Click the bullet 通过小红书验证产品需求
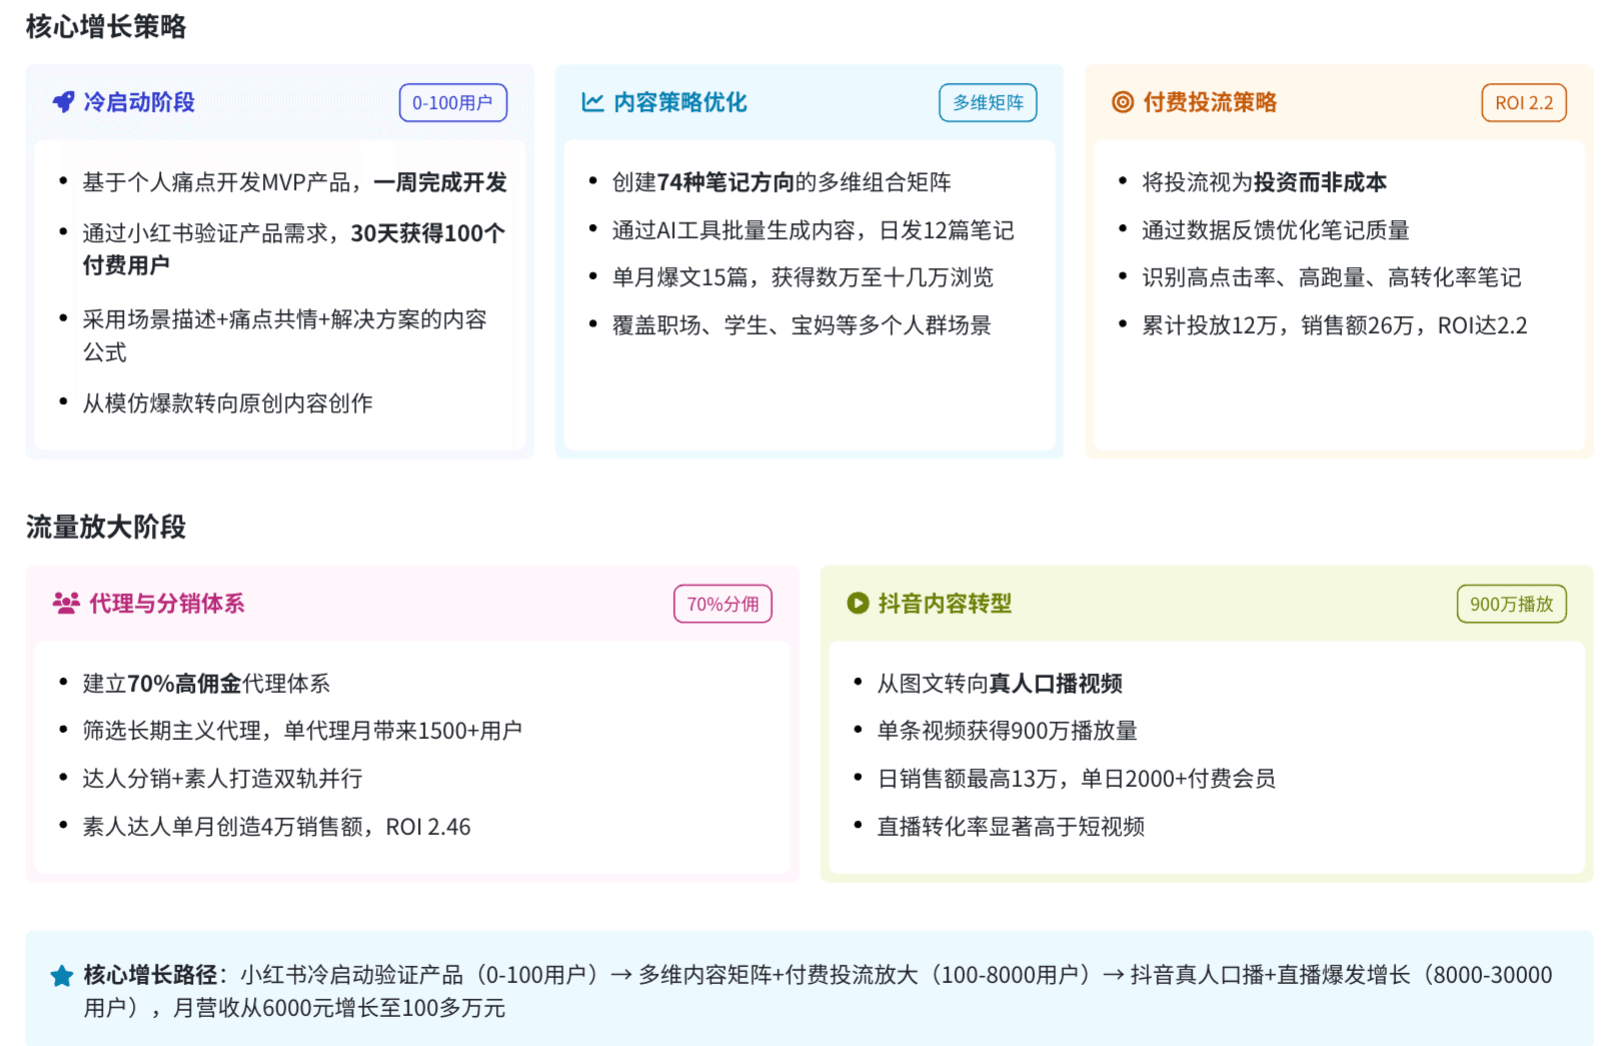1608x1046 pixels. tap(294, 249)
